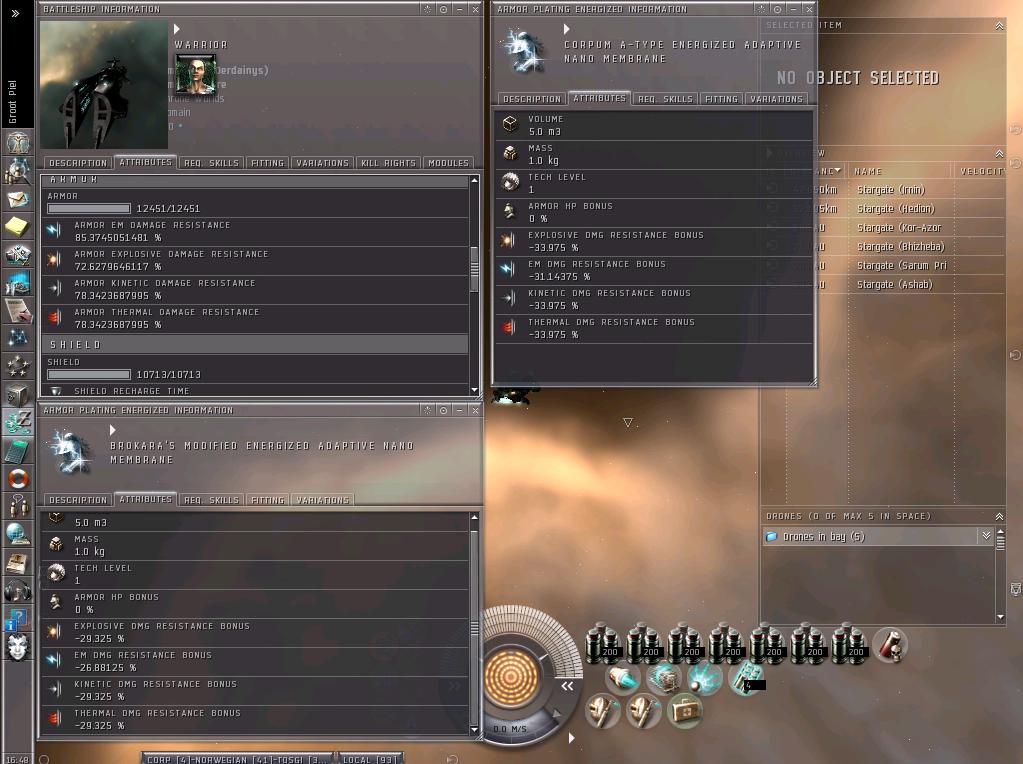Viewport: 1023px width, 764px height.
Task: Open the star map constellation icon
Action: tap(18, 338)
